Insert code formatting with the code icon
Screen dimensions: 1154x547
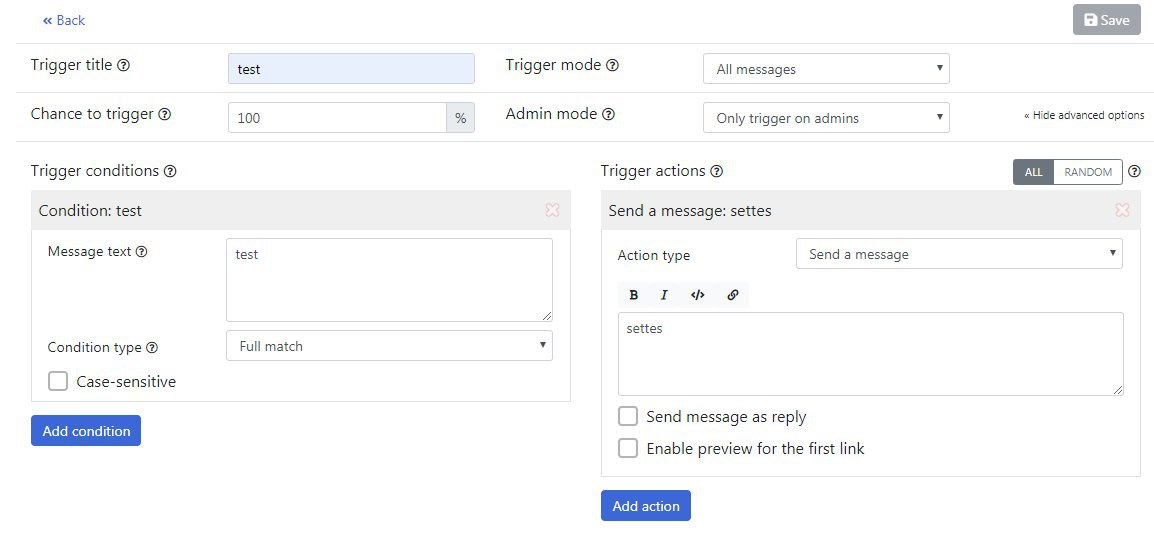[698, 295]
